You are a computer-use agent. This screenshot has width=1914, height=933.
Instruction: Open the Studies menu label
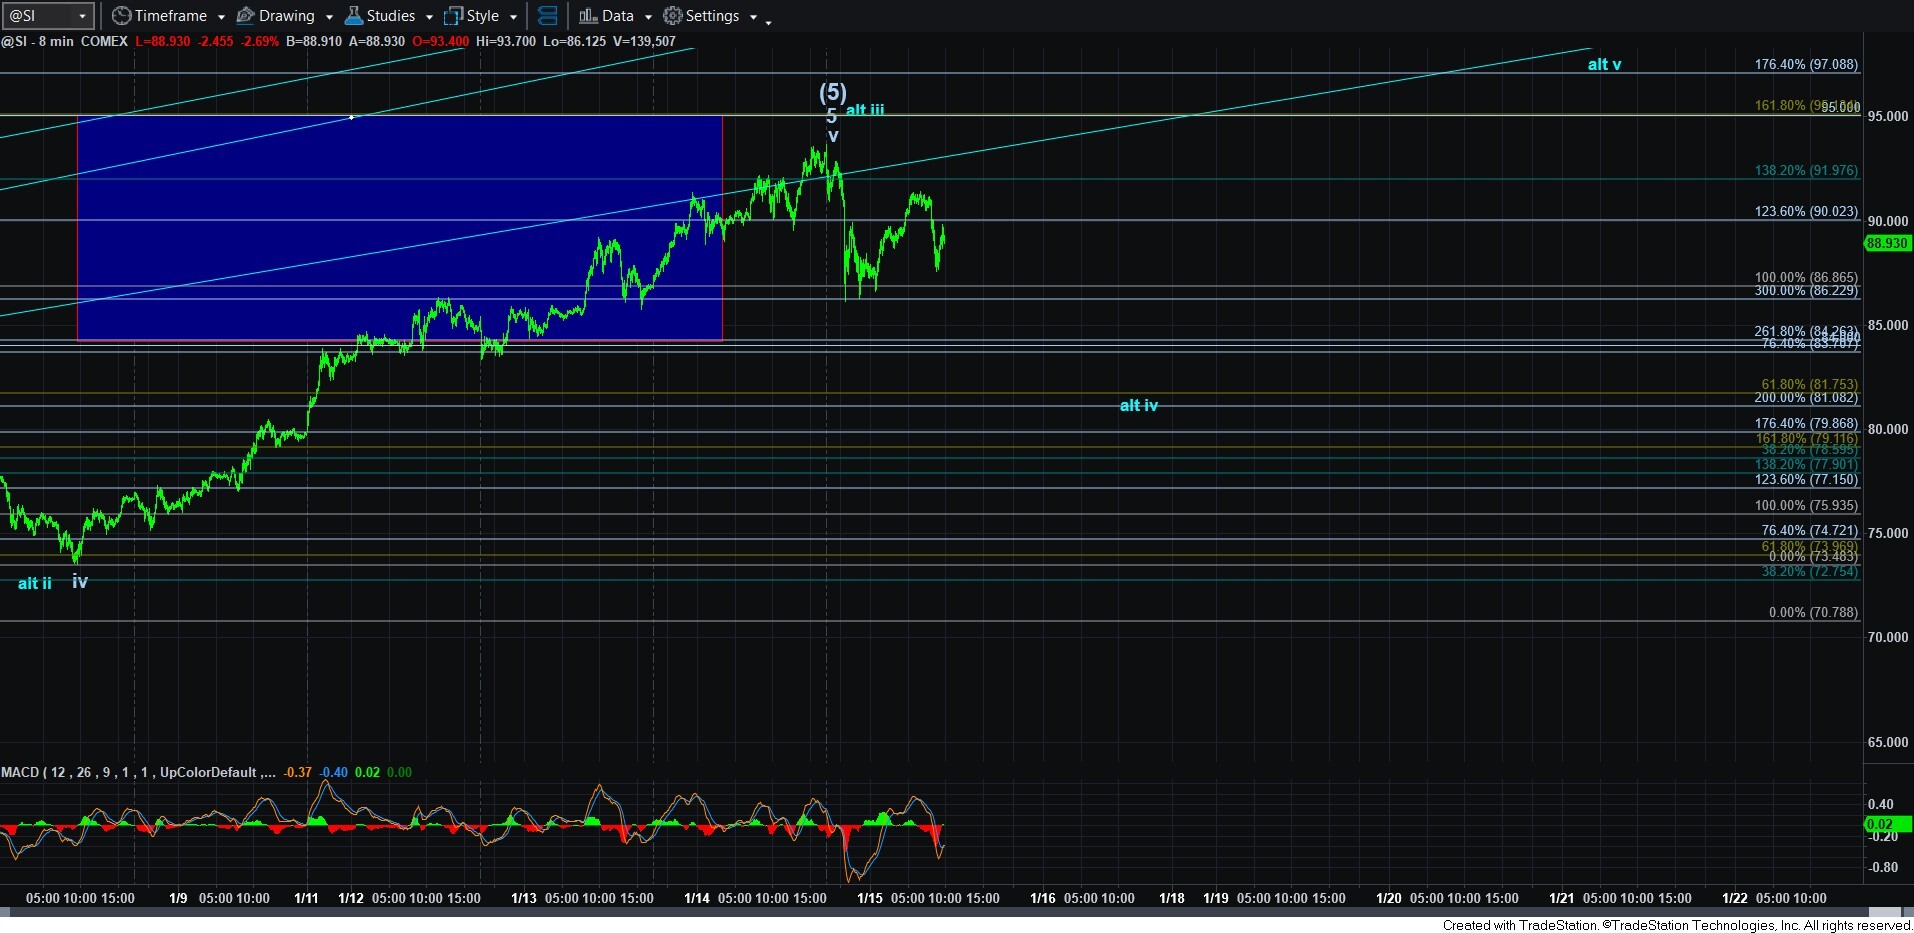point(390,16)
